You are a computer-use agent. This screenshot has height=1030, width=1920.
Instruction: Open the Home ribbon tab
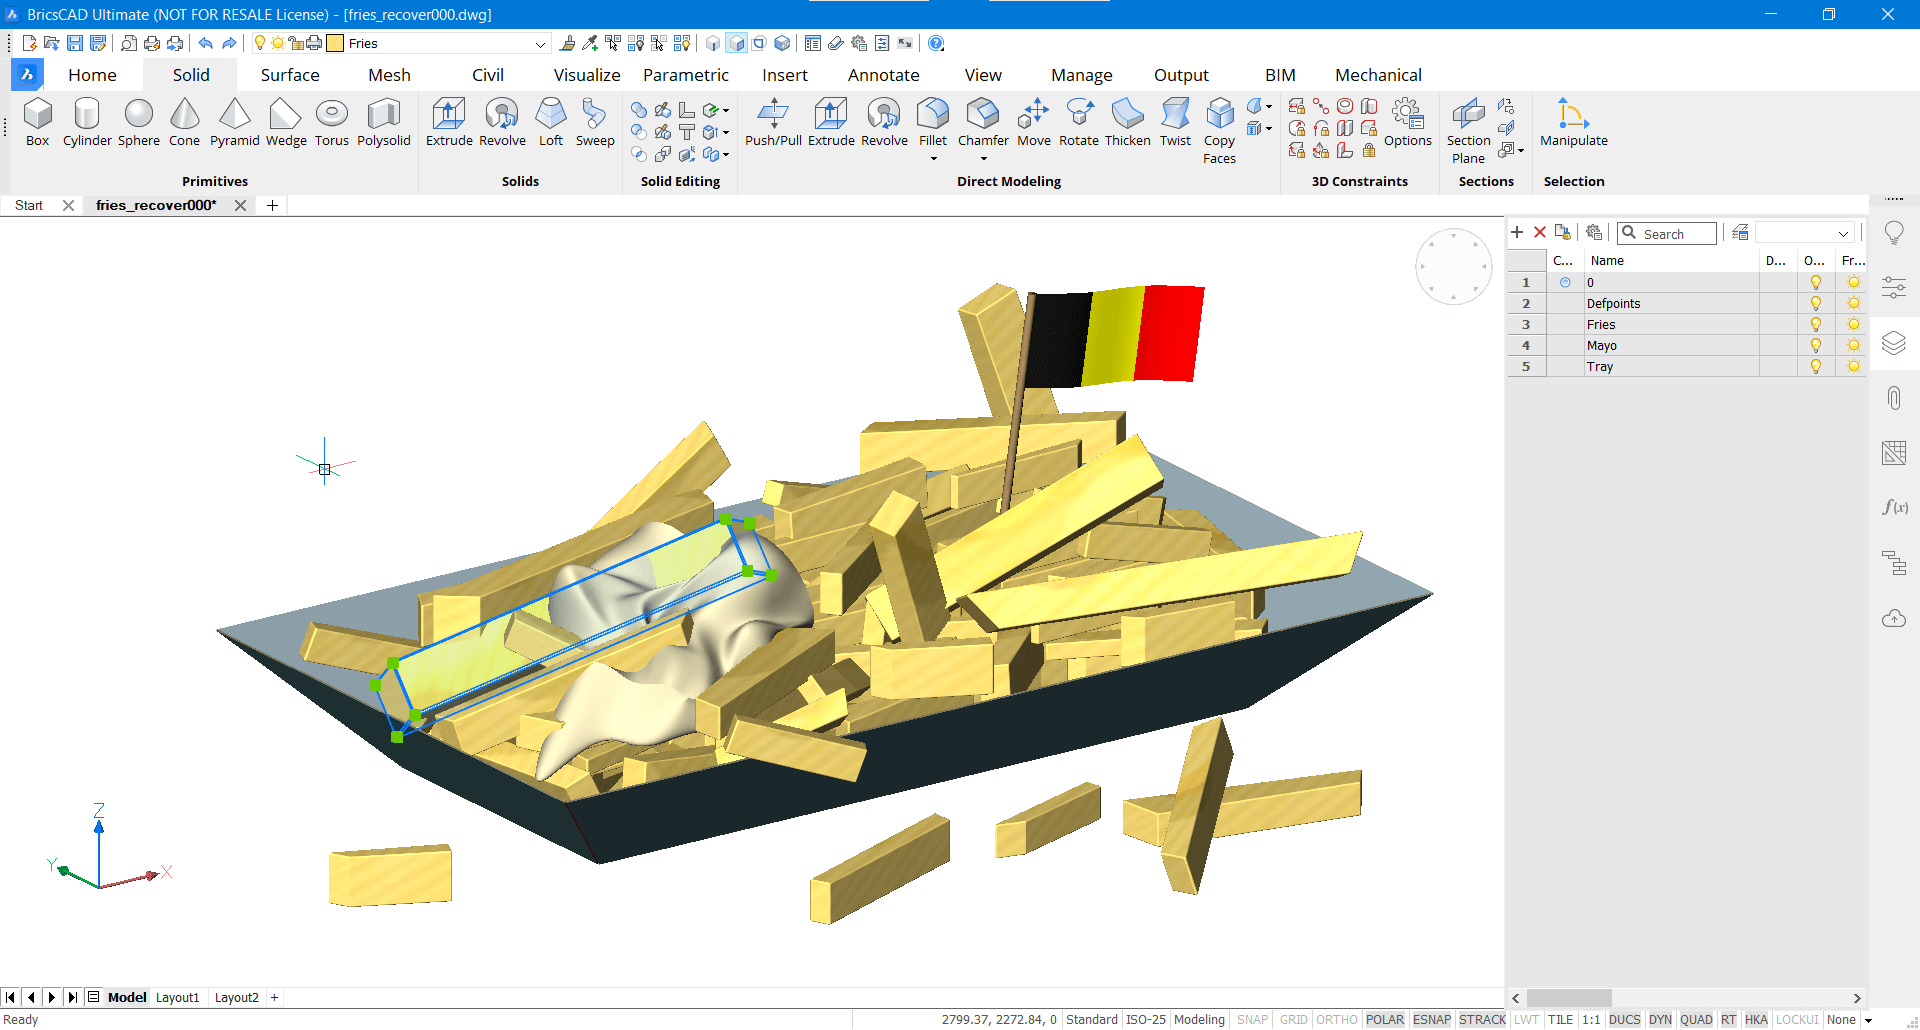tap(92, 75)
